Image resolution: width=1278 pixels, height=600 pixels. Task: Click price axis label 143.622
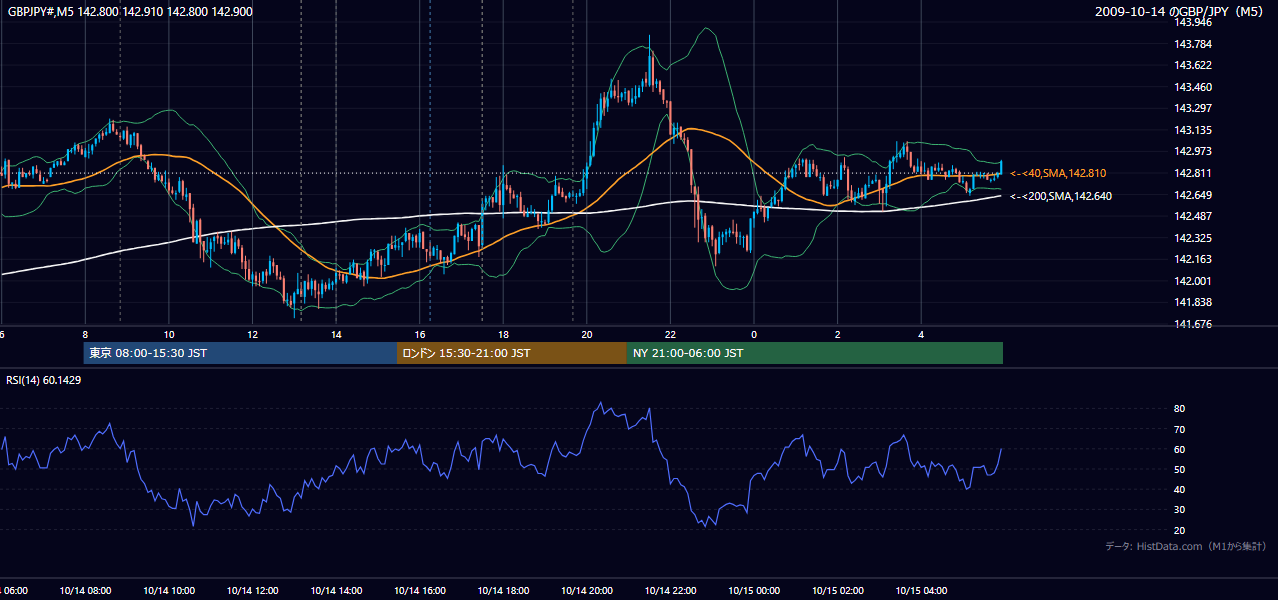pyautogui.click(x=1193, y=65)
